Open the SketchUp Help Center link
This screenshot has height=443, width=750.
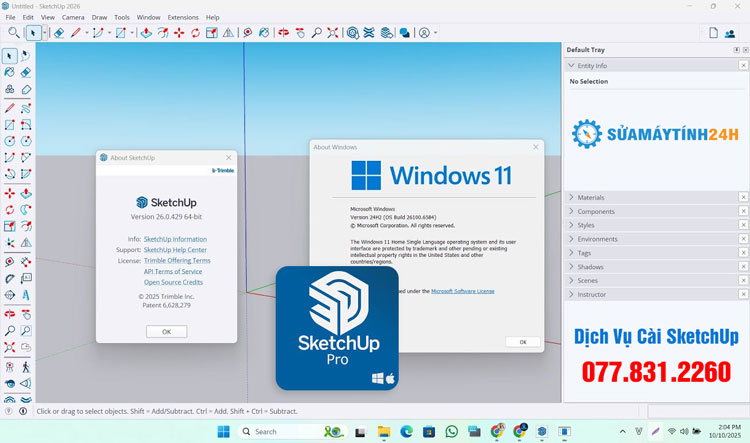[x=175, y=250]
